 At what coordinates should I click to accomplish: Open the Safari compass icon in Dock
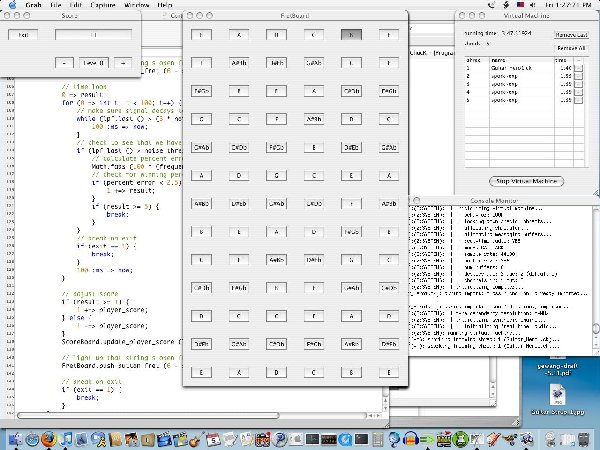[x=32, y=439]
